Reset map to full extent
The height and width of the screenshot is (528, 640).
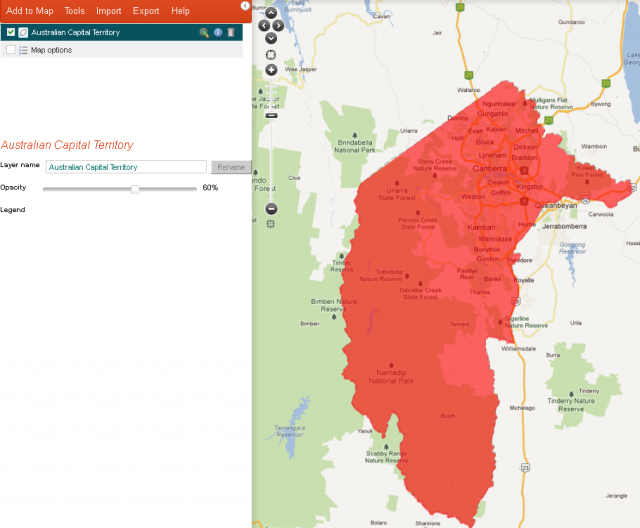[x=271, y=54]
